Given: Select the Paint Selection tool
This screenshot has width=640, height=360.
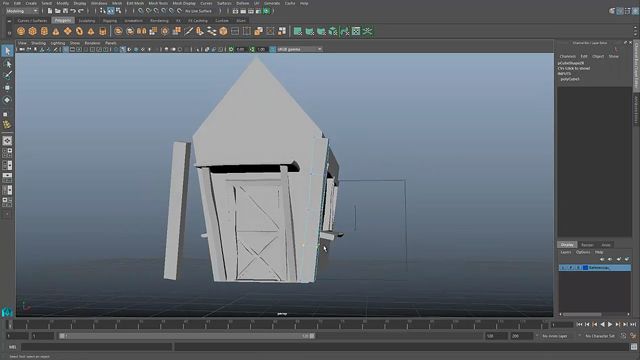Looking at the screenshot, I should (7, 75).
